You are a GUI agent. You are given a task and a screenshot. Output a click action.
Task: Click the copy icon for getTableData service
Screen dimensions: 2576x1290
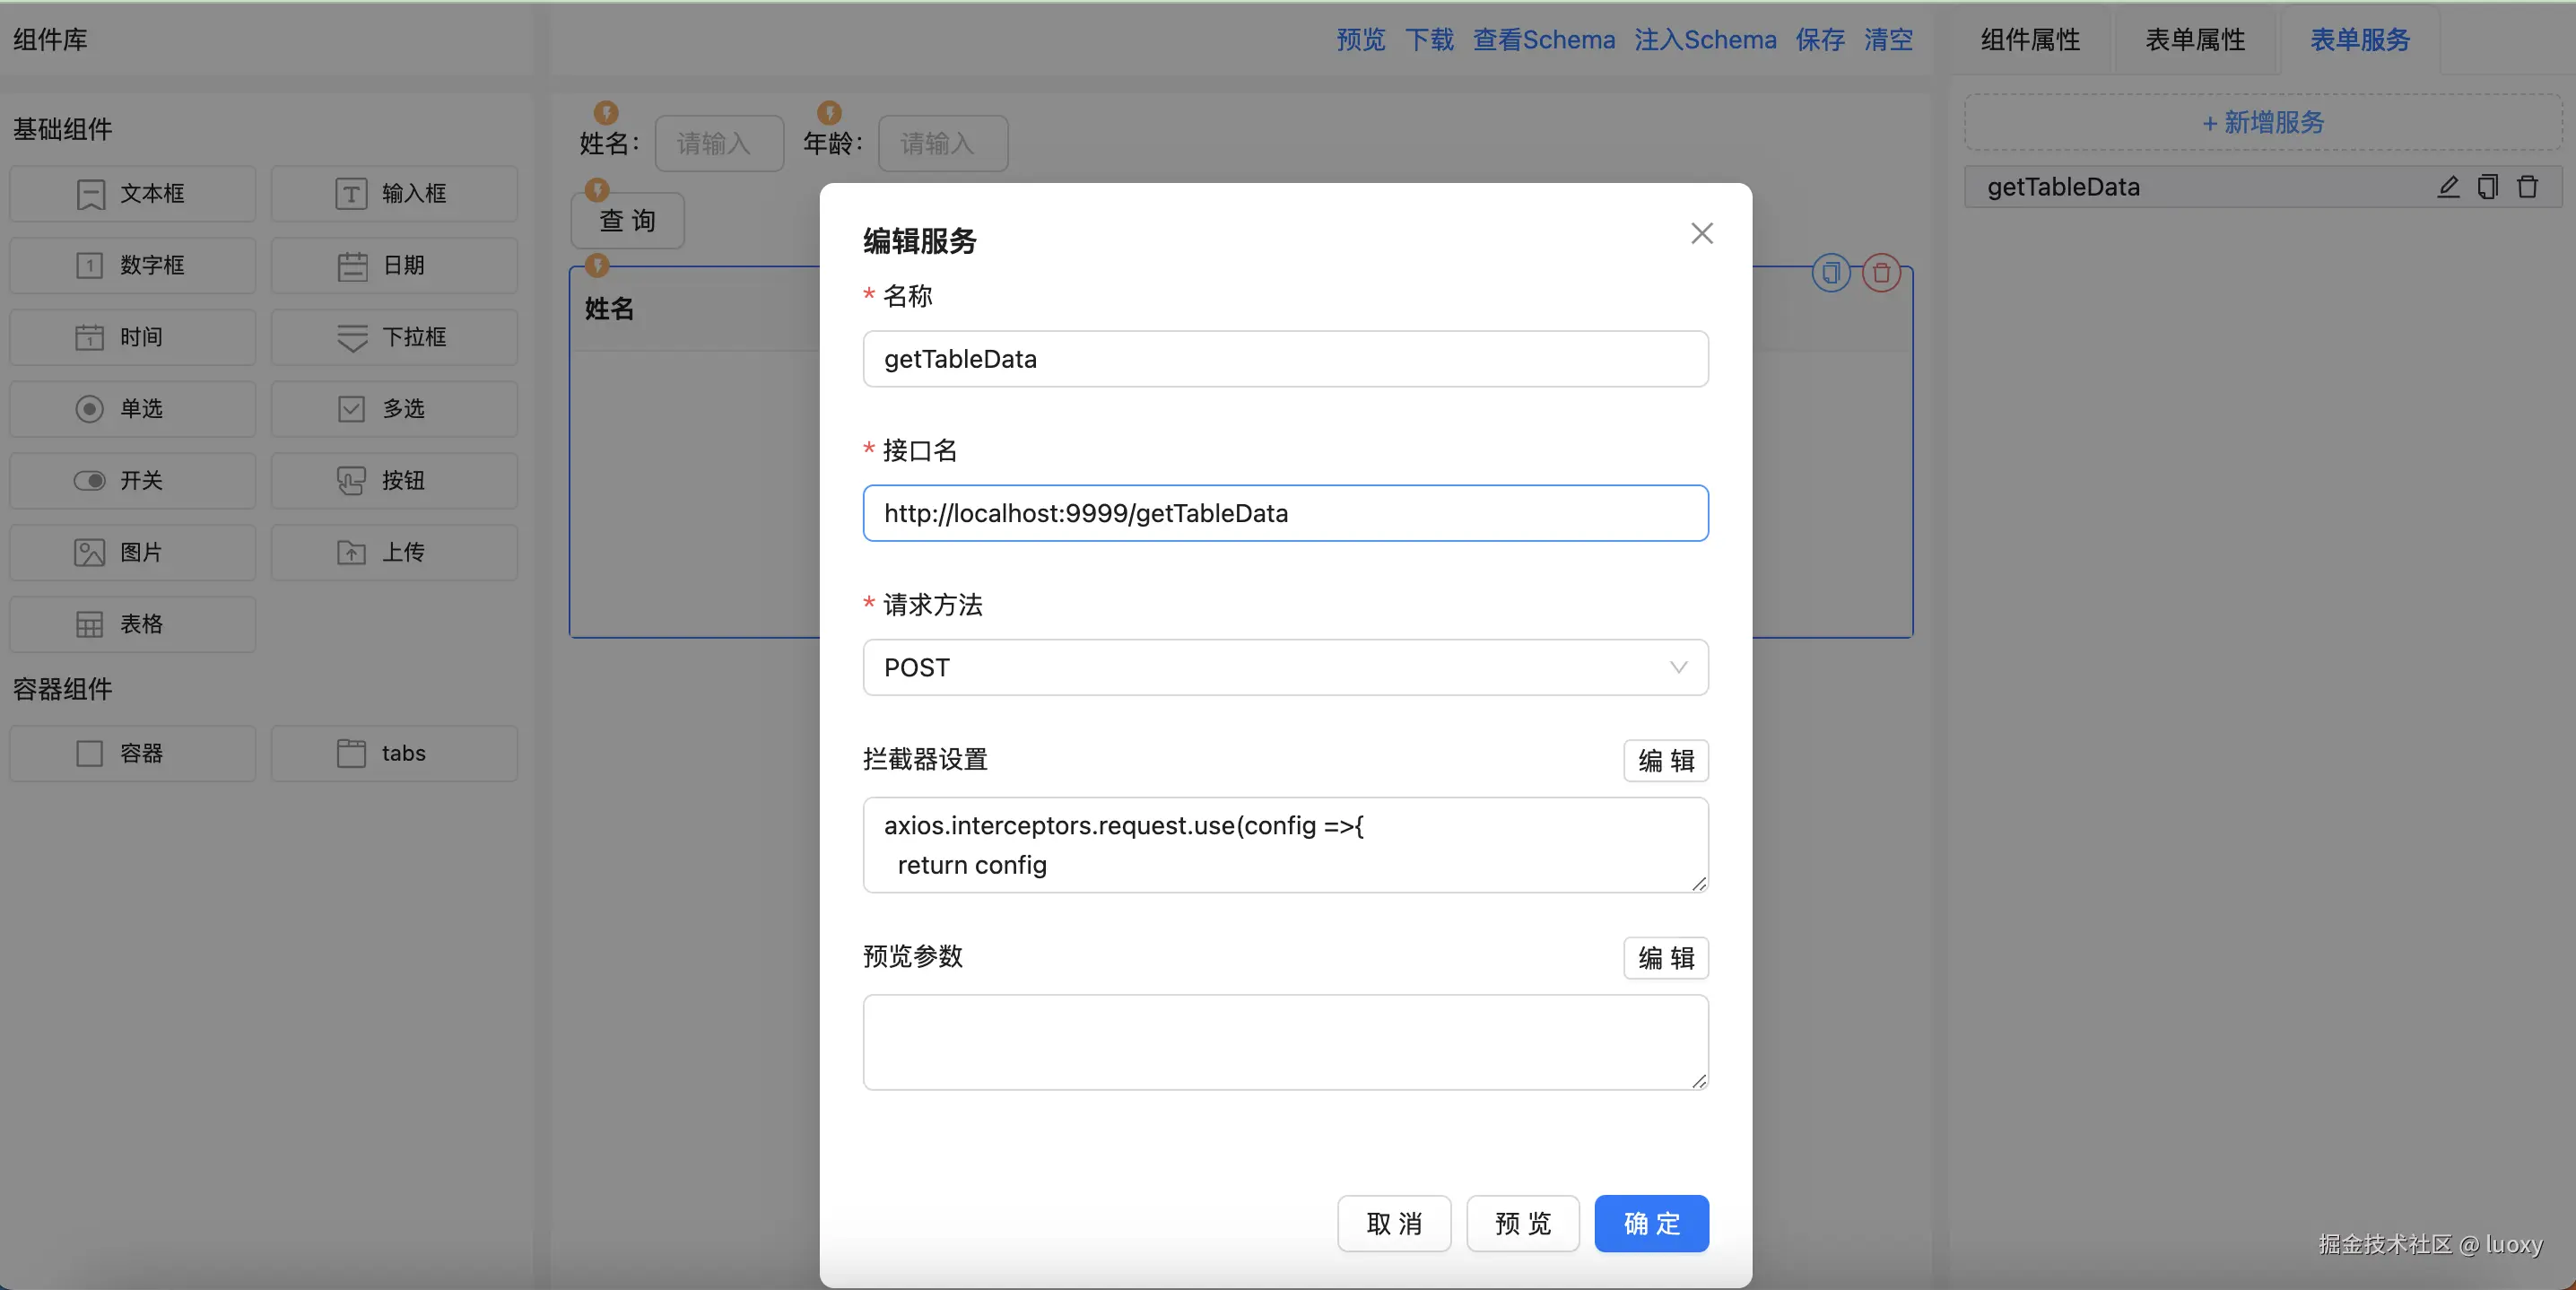2487,187
